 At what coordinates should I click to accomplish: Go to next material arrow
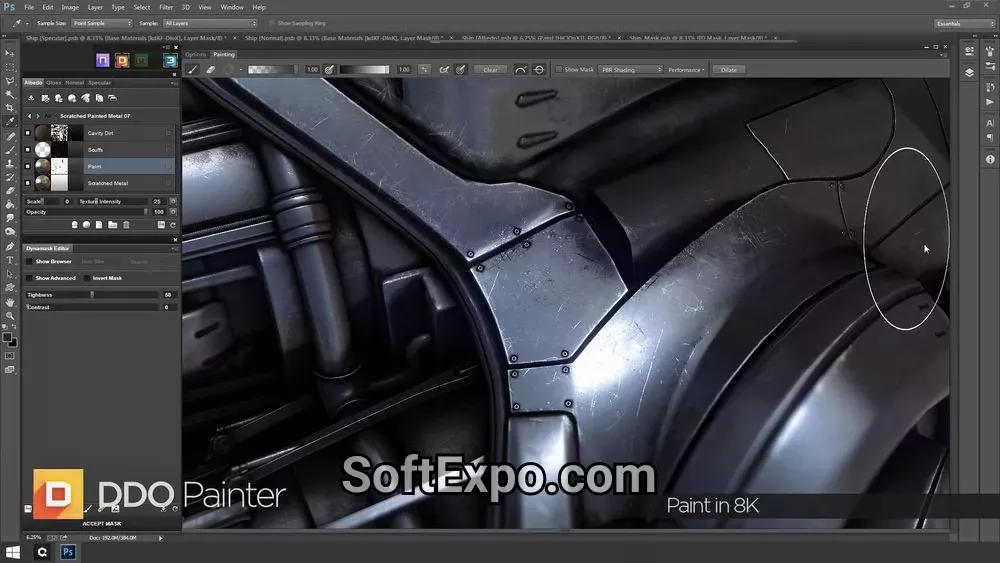point(38,116)
